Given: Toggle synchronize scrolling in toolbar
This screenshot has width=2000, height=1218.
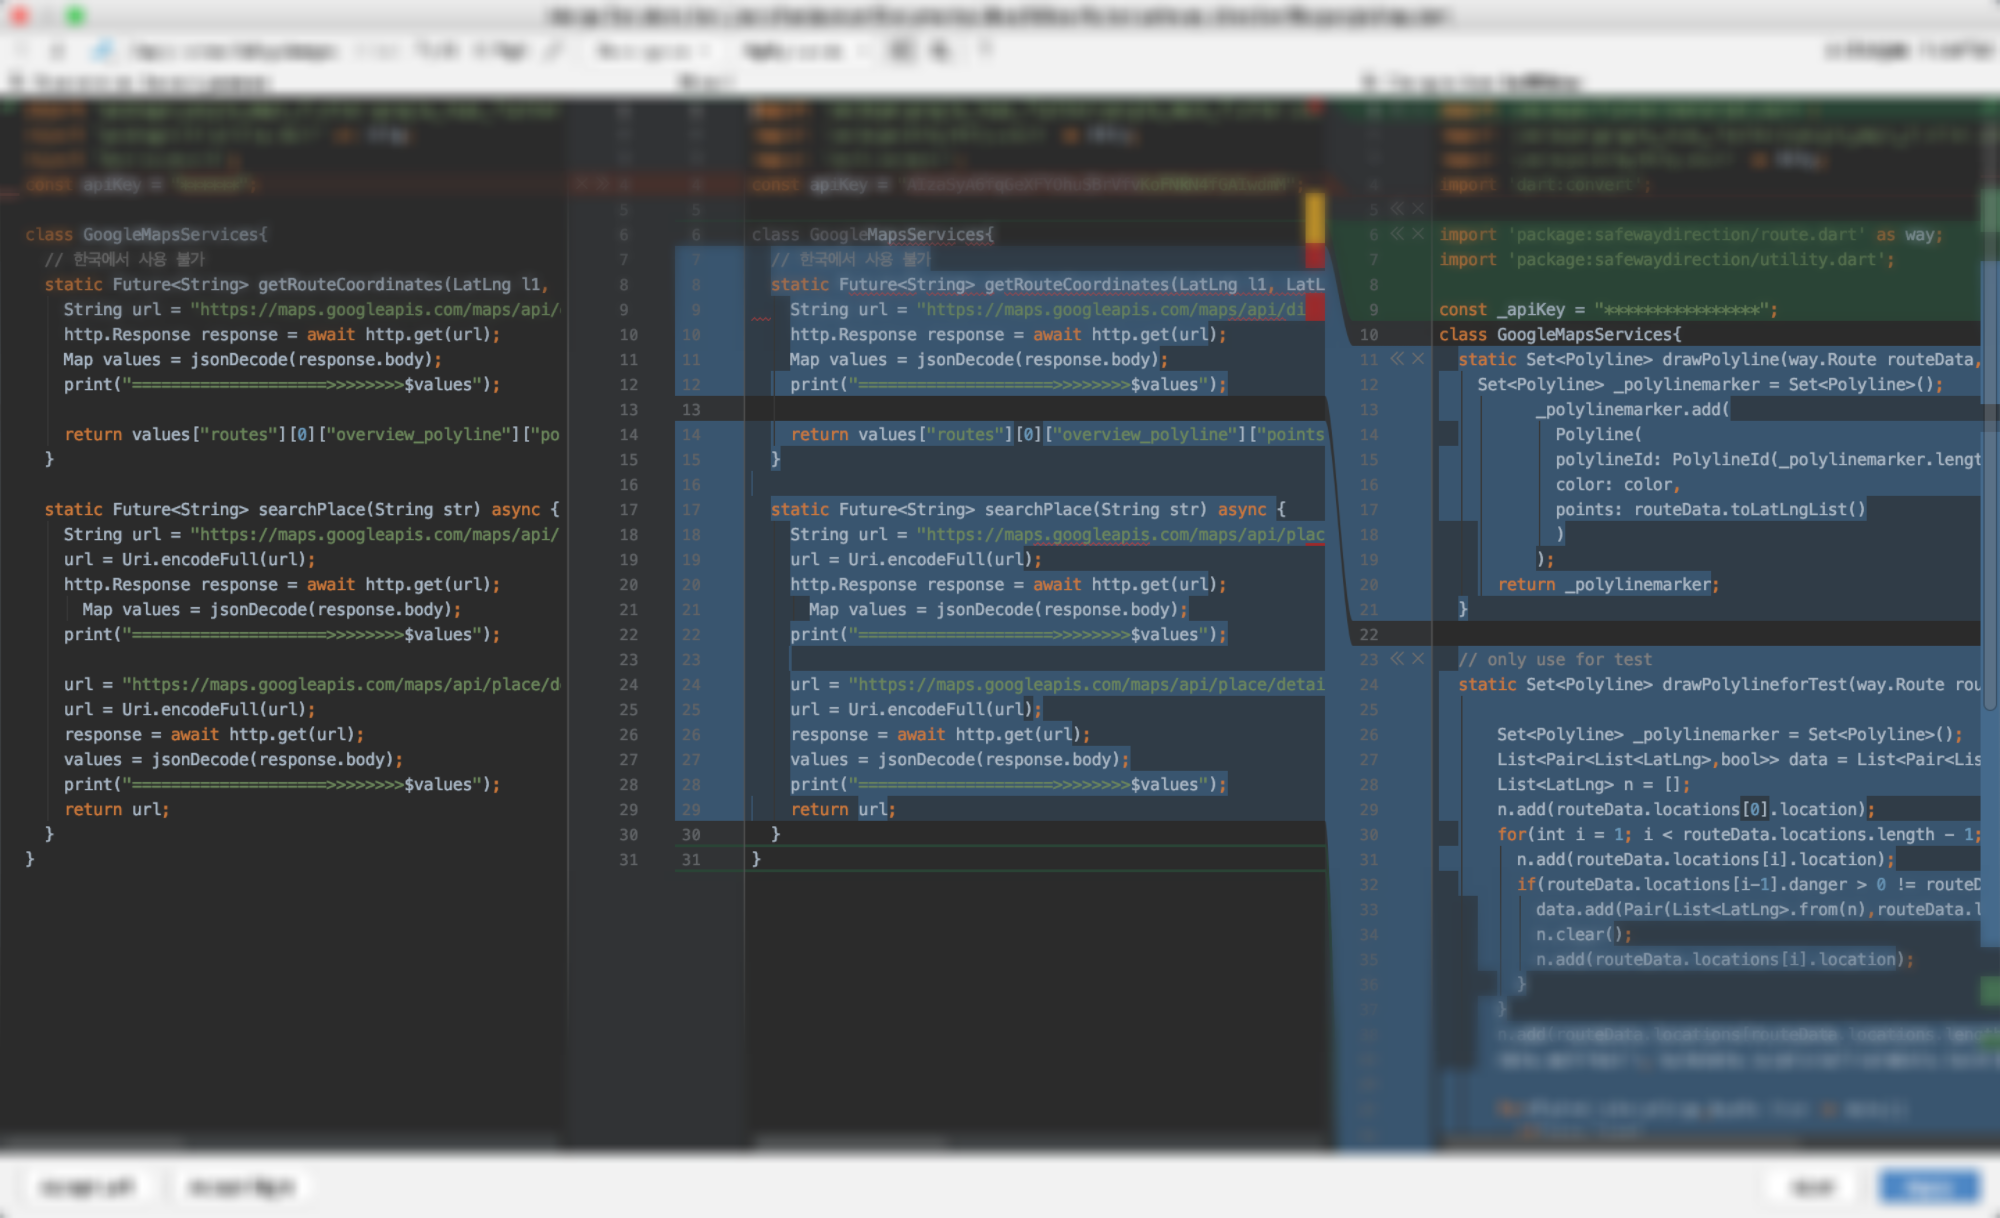Looking at the screenshot, I should (940, 50).
